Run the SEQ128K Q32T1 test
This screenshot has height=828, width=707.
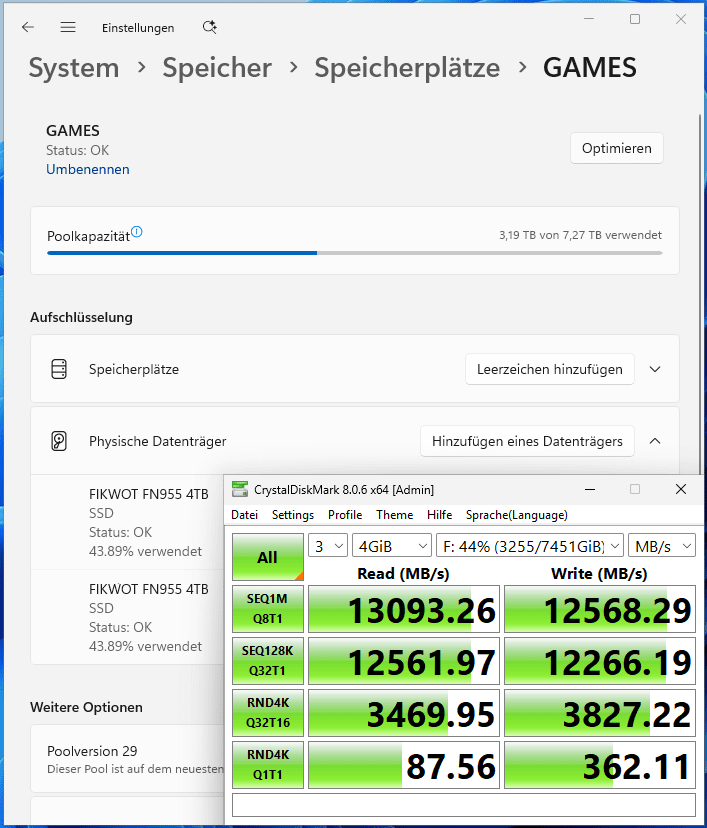[x=268, y=661]
